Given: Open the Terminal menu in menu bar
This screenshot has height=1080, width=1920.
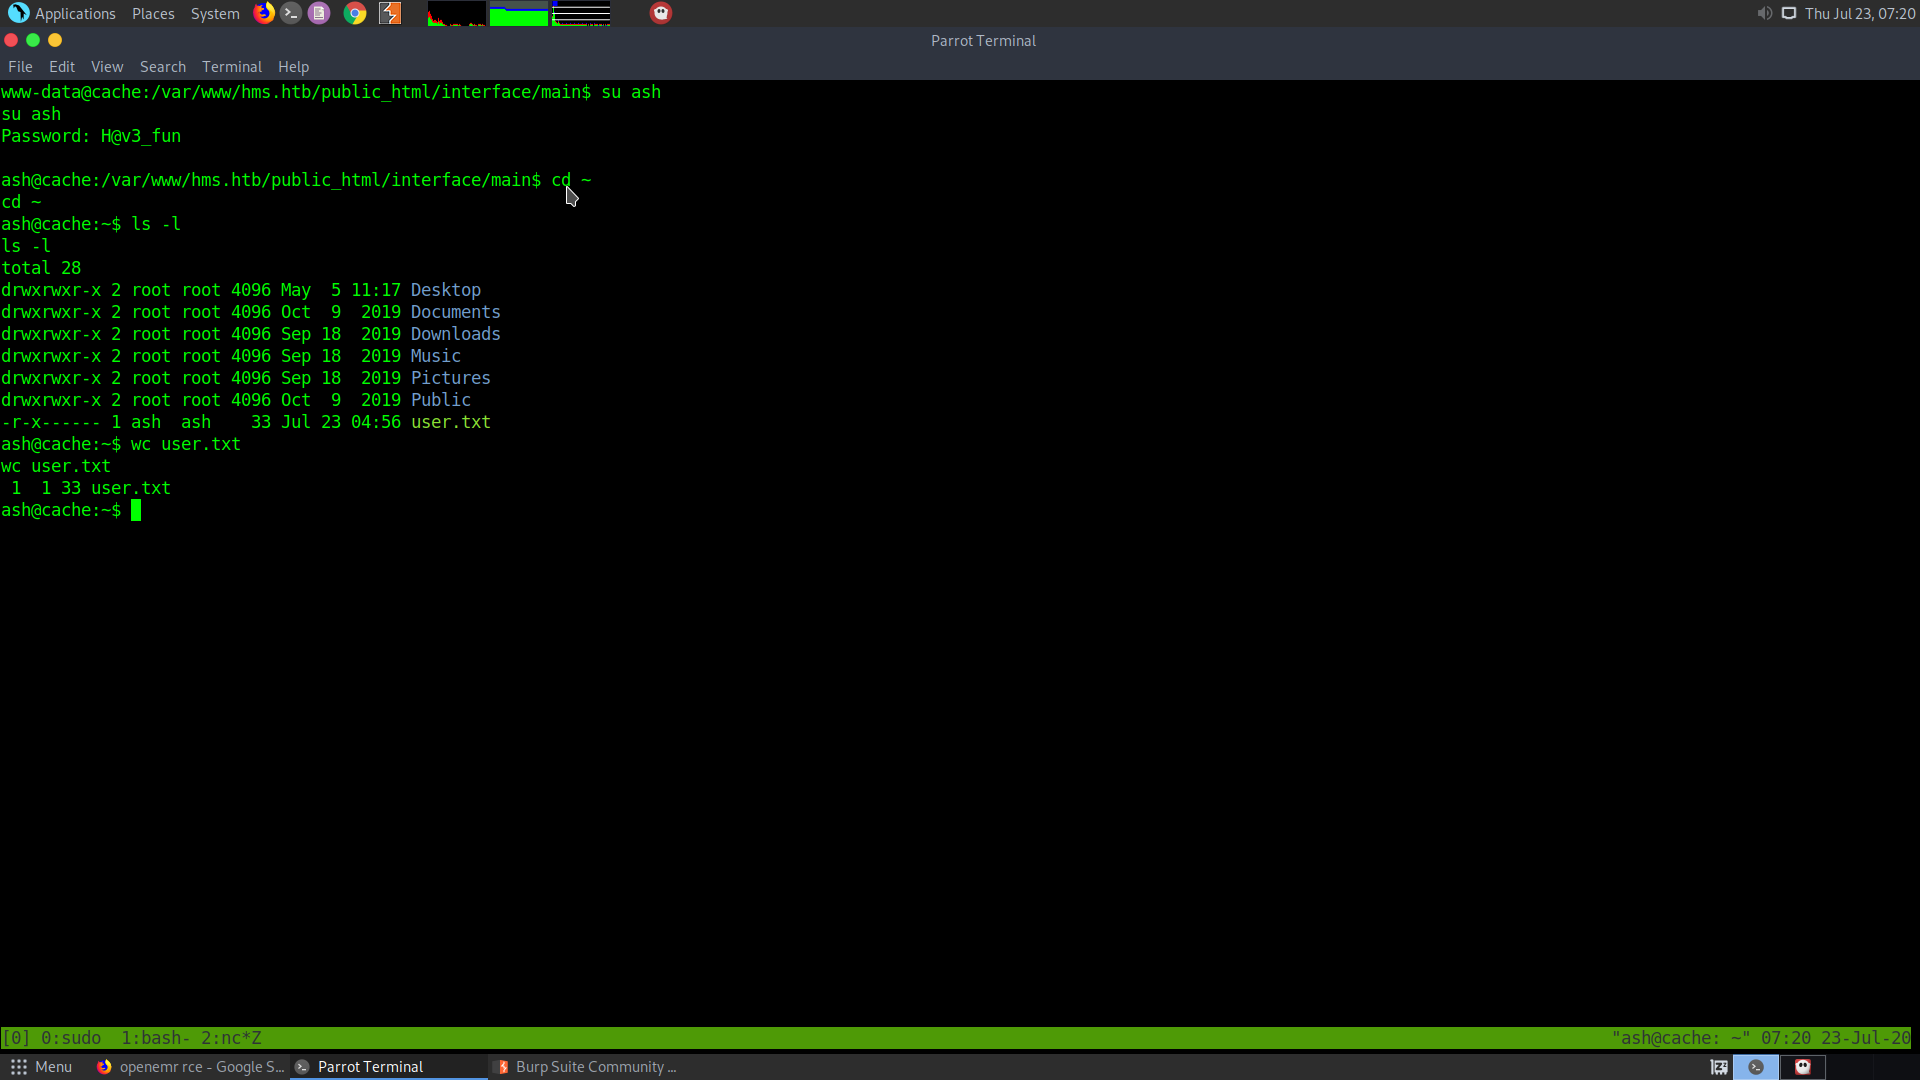Looking at the screenshot, I should (x=231, y=67).
